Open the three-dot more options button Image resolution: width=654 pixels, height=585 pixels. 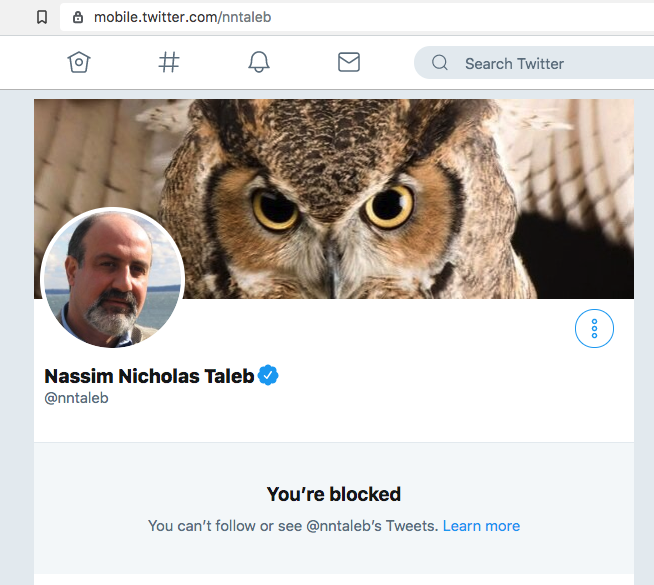[594, 328]
